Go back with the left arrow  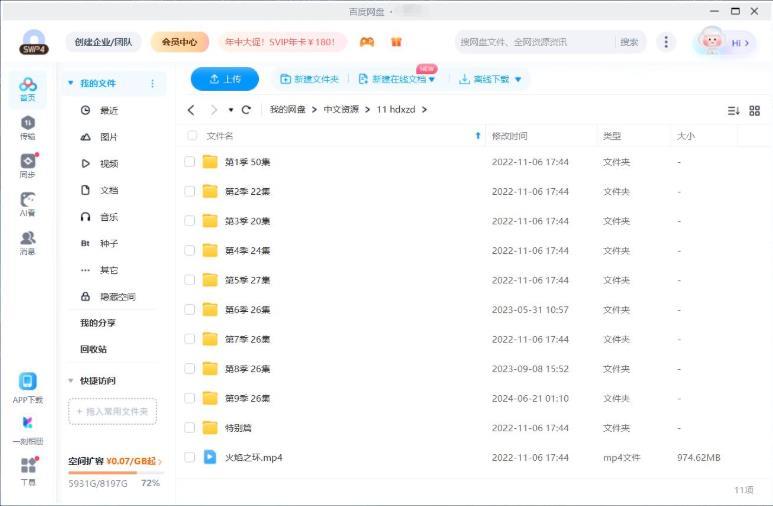[191, 110]
